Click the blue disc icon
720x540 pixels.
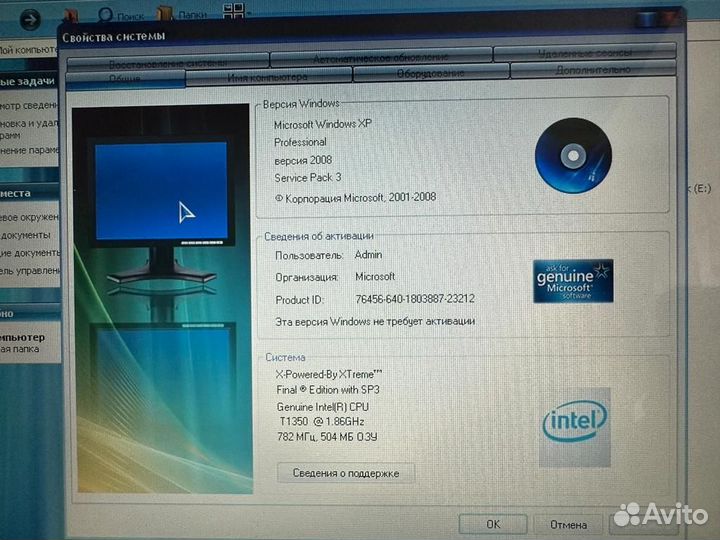[x=573, y=155]
